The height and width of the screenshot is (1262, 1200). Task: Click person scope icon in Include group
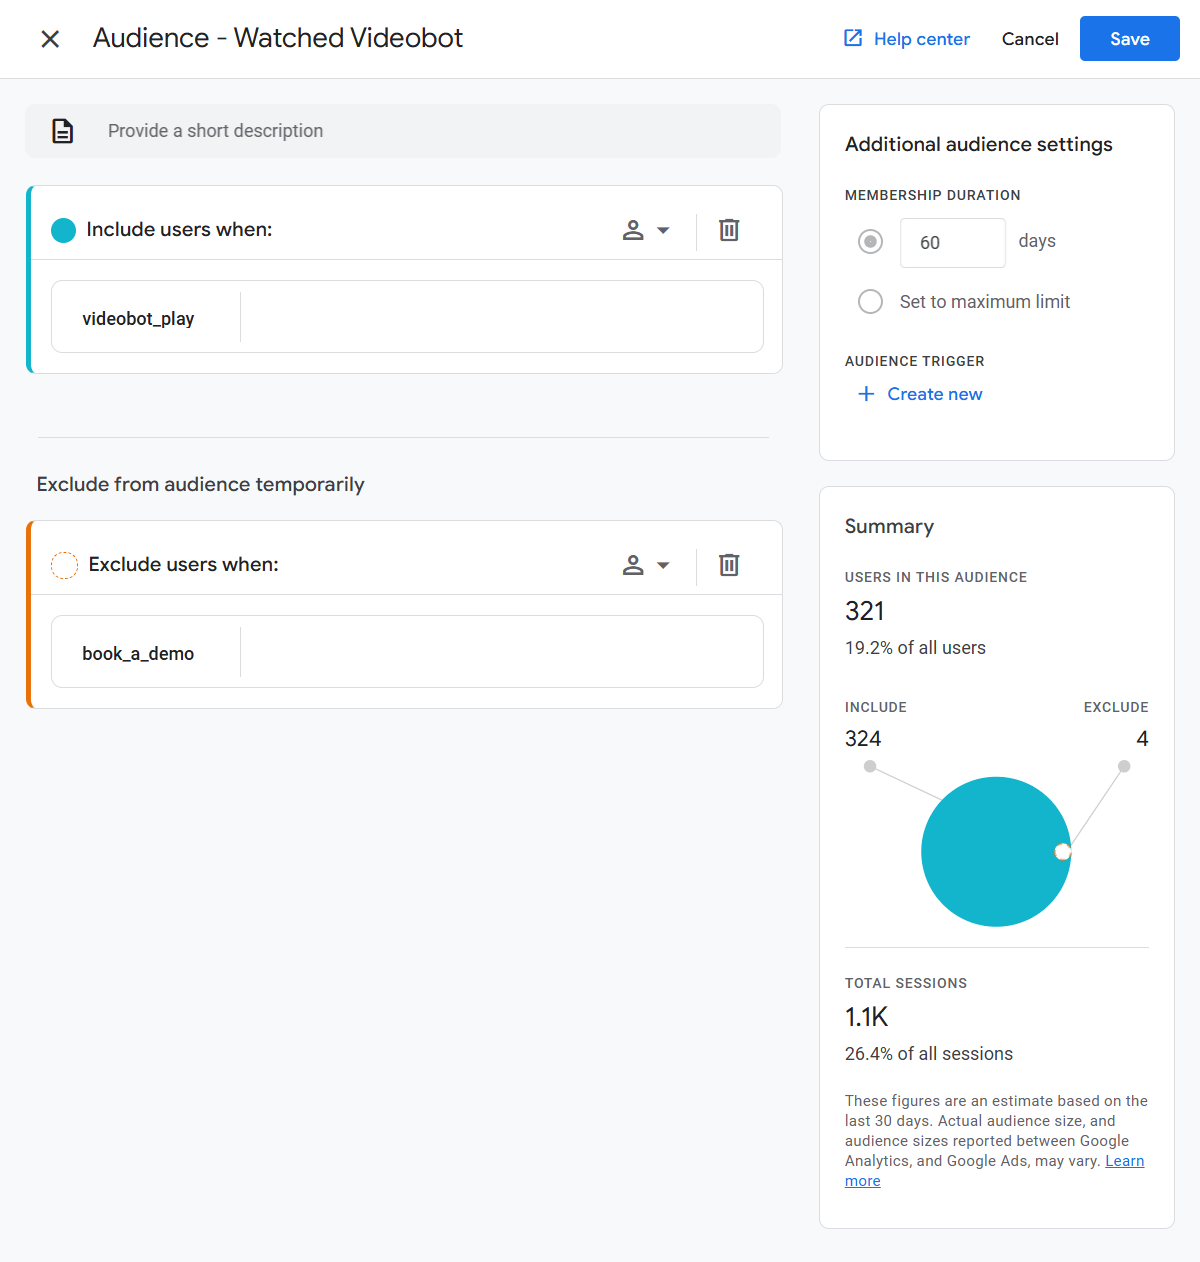tap(633, 230)
